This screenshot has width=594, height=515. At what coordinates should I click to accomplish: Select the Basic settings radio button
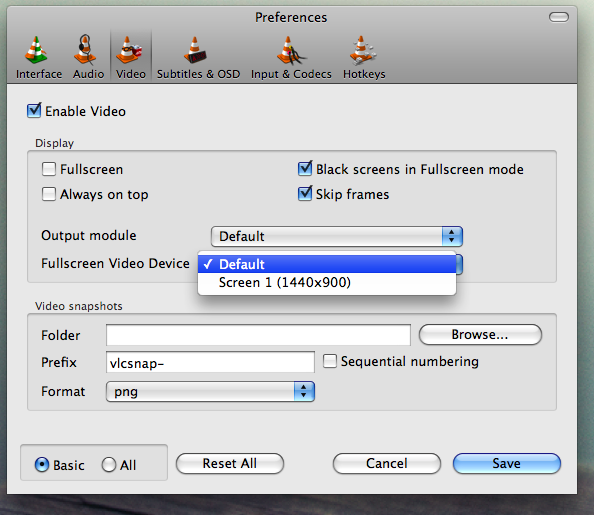[x=42, y=465]
